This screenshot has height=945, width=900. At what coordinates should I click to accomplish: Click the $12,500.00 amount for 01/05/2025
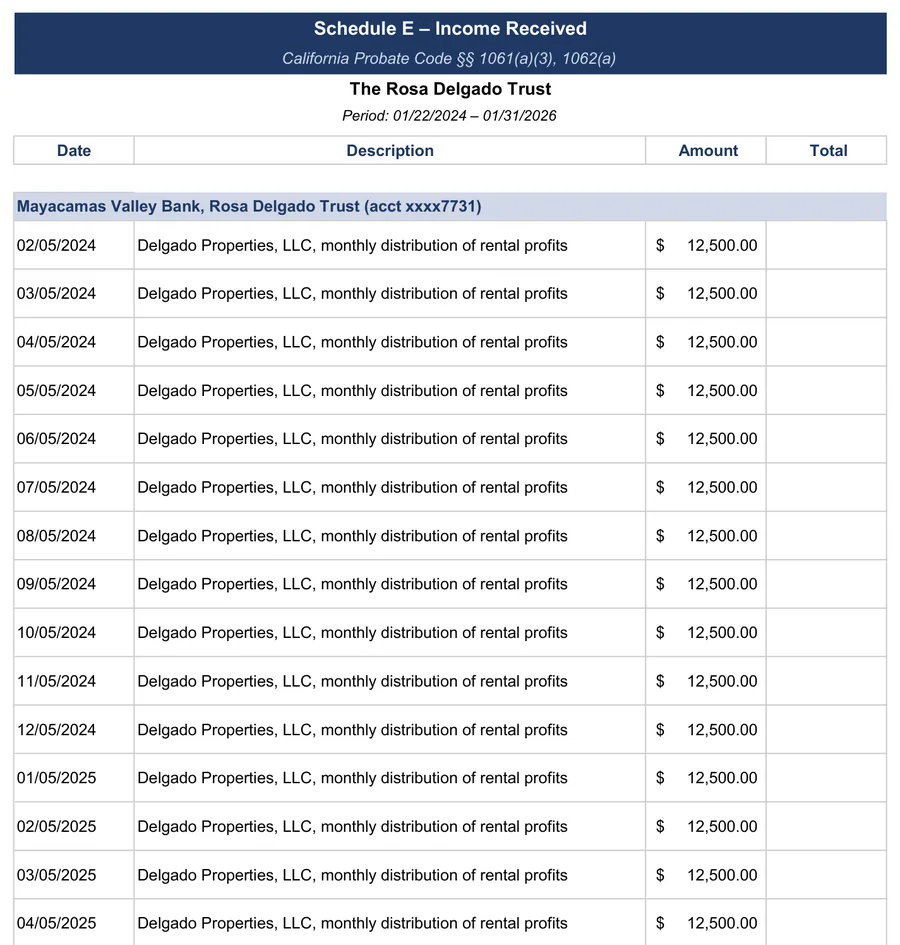[x=706, y=778]
